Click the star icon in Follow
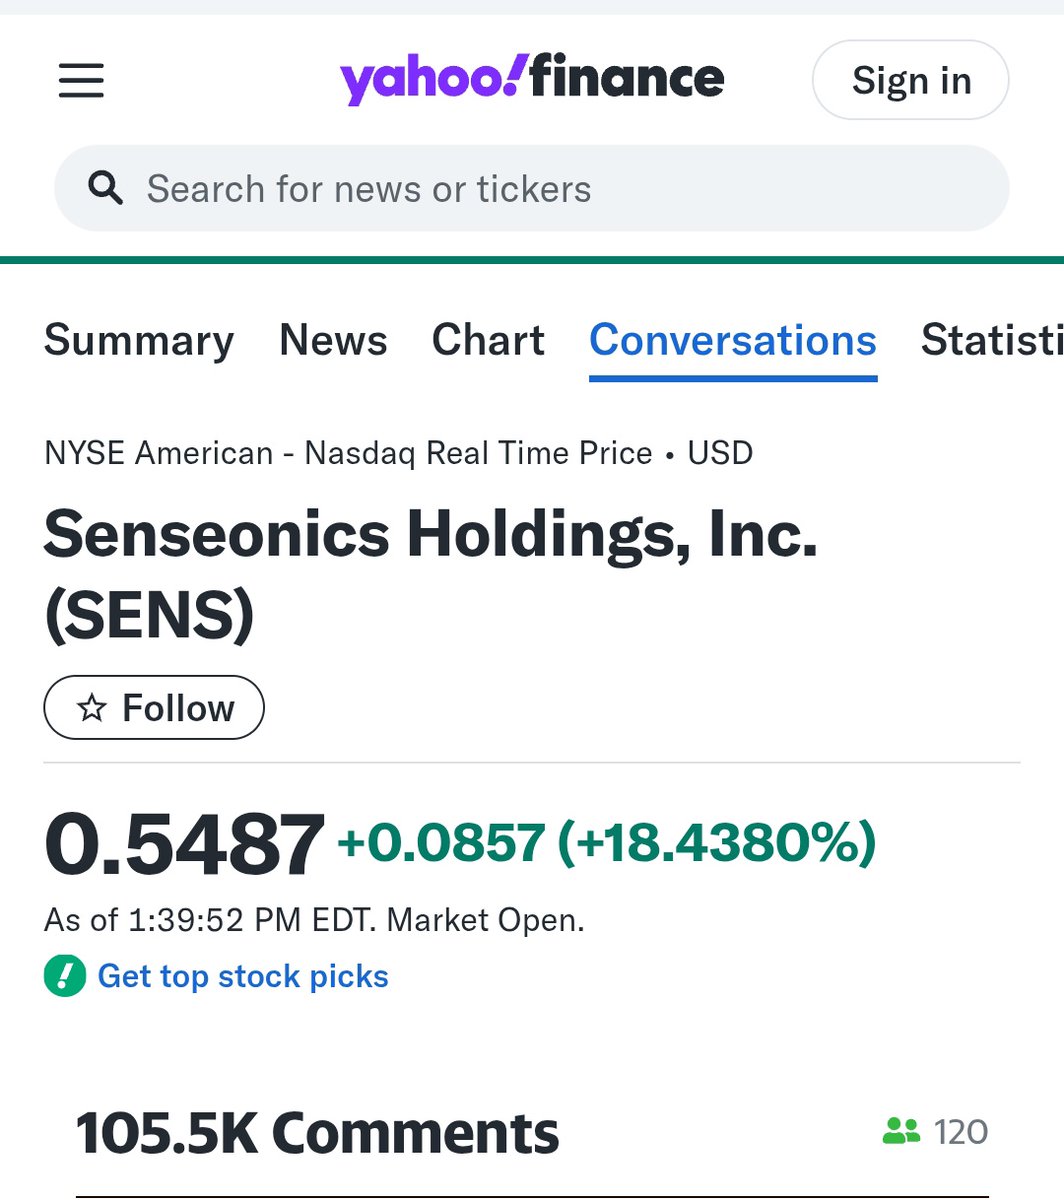The image size is (1064, 1200). [92, 708]
